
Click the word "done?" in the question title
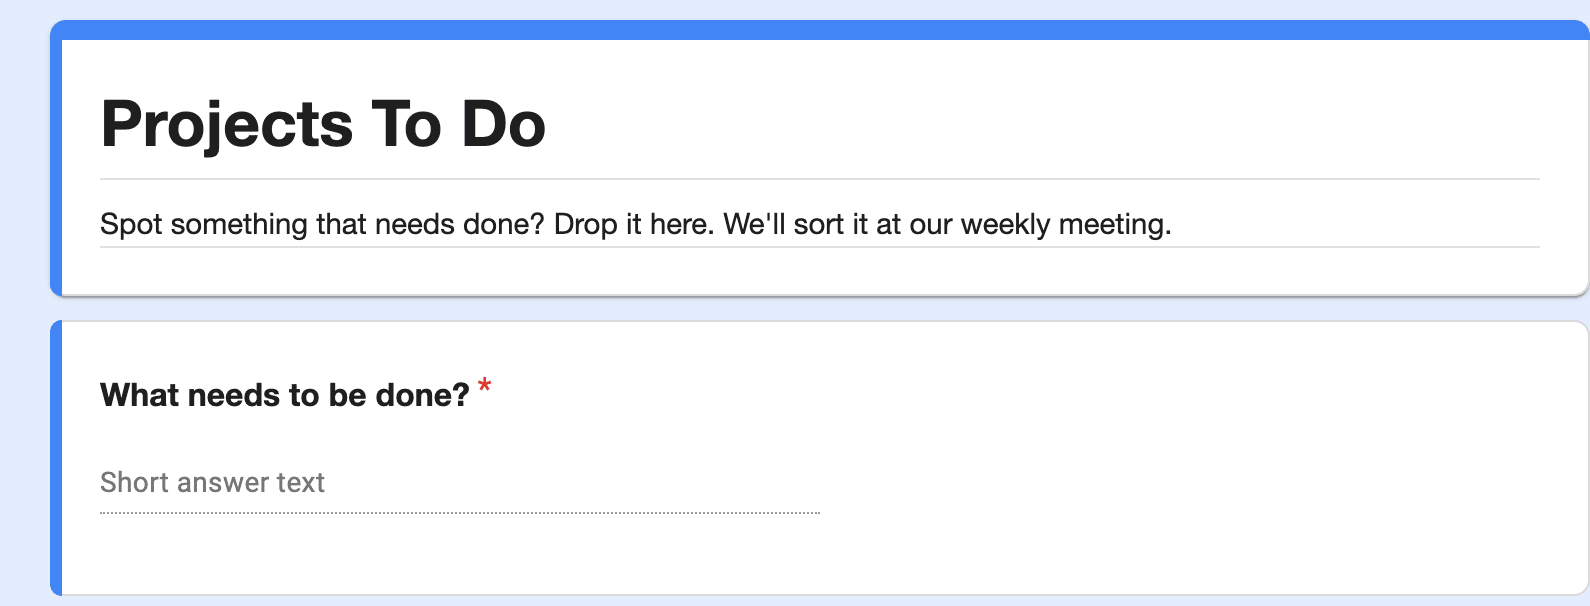pos(422,395)
